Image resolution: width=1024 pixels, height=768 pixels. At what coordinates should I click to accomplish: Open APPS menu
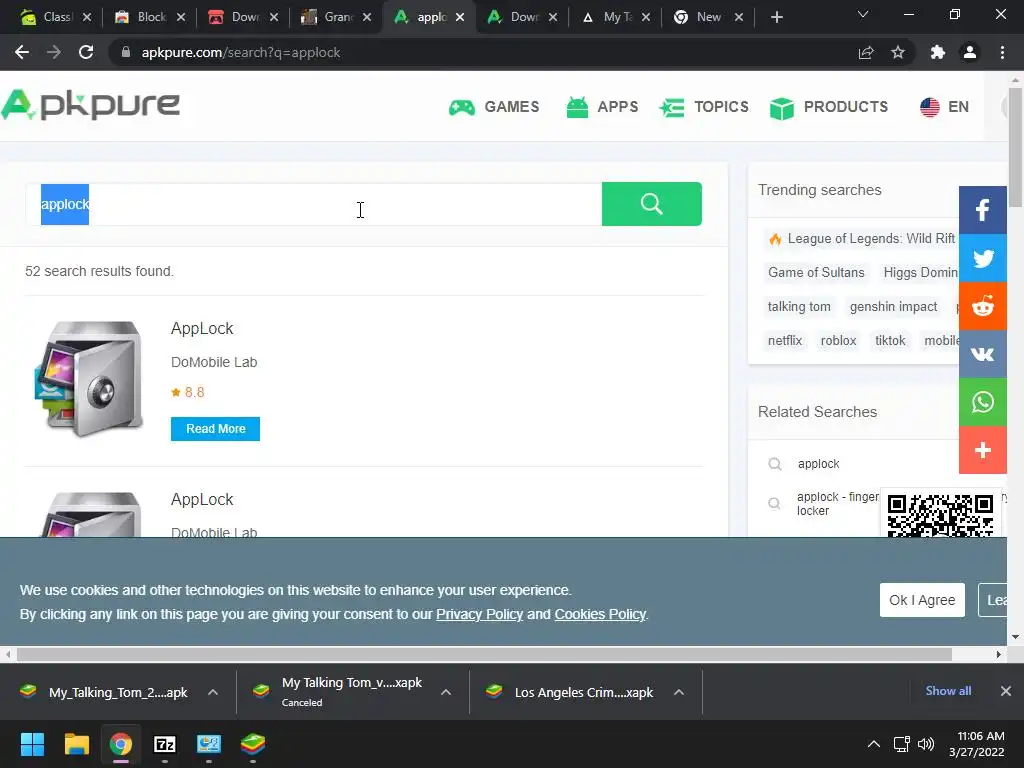click(x=602, y=107)
